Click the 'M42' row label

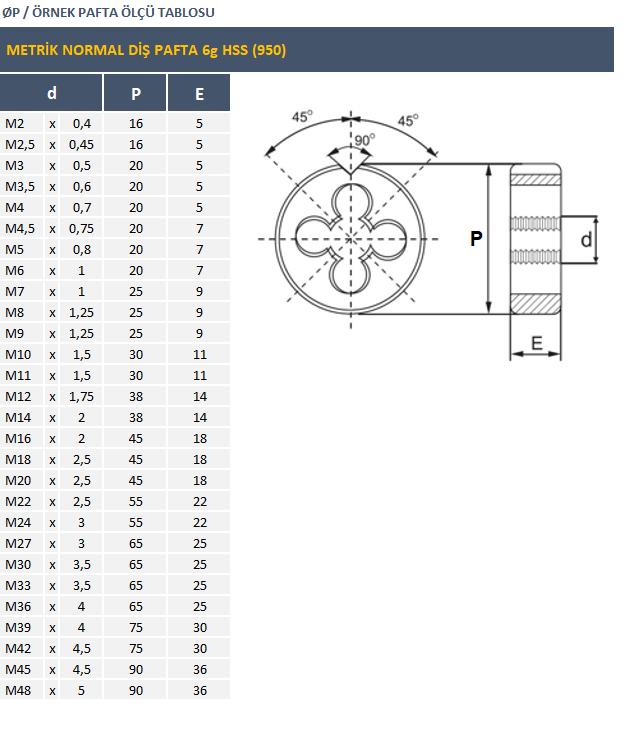[18, 648]
